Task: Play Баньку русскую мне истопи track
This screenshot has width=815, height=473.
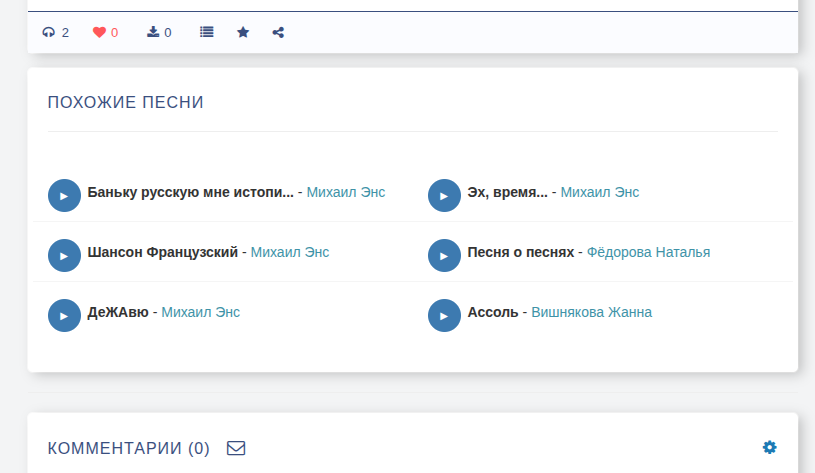Action: [x=64, y=195]
